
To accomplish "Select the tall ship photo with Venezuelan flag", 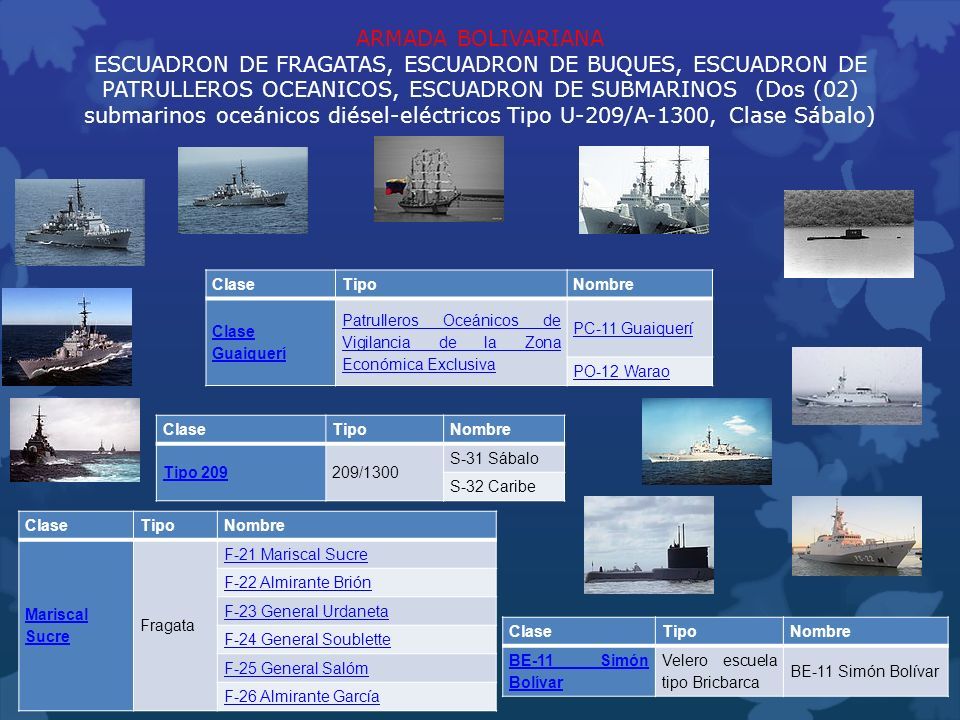I will [x=439, y=179].
